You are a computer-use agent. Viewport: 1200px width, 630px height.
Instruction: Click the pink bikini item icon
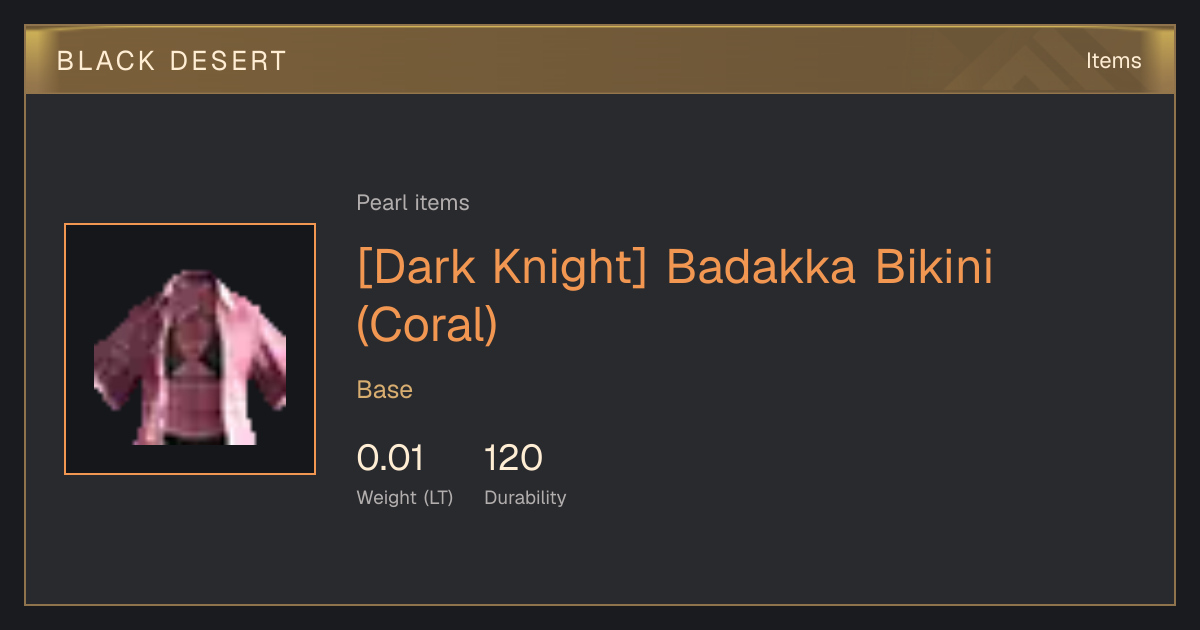[x=190, y=357]
